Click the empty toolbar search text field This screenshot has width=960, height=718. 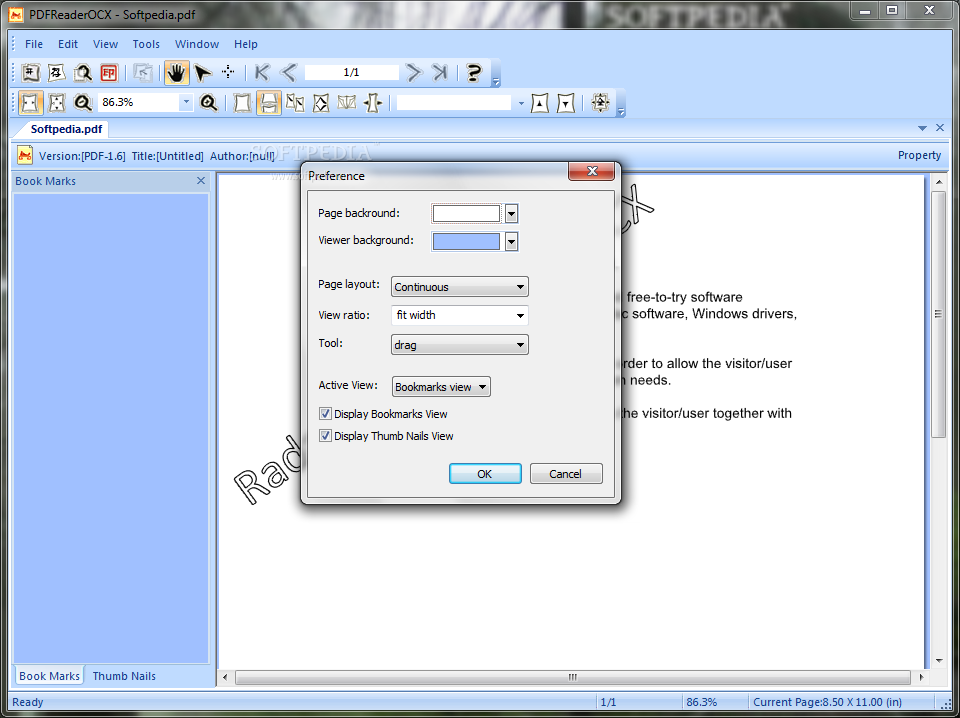(x=454, y=103)
